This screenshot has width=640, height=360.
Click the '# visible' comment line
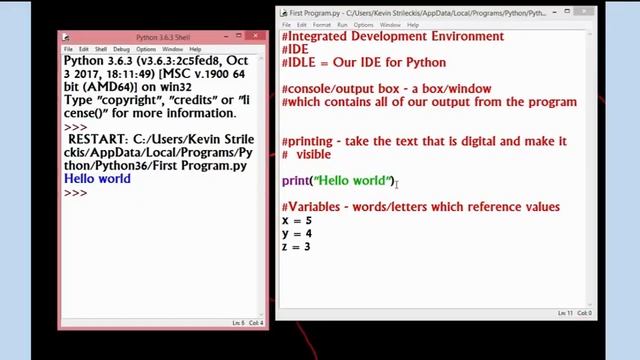[x=307, y=154]
